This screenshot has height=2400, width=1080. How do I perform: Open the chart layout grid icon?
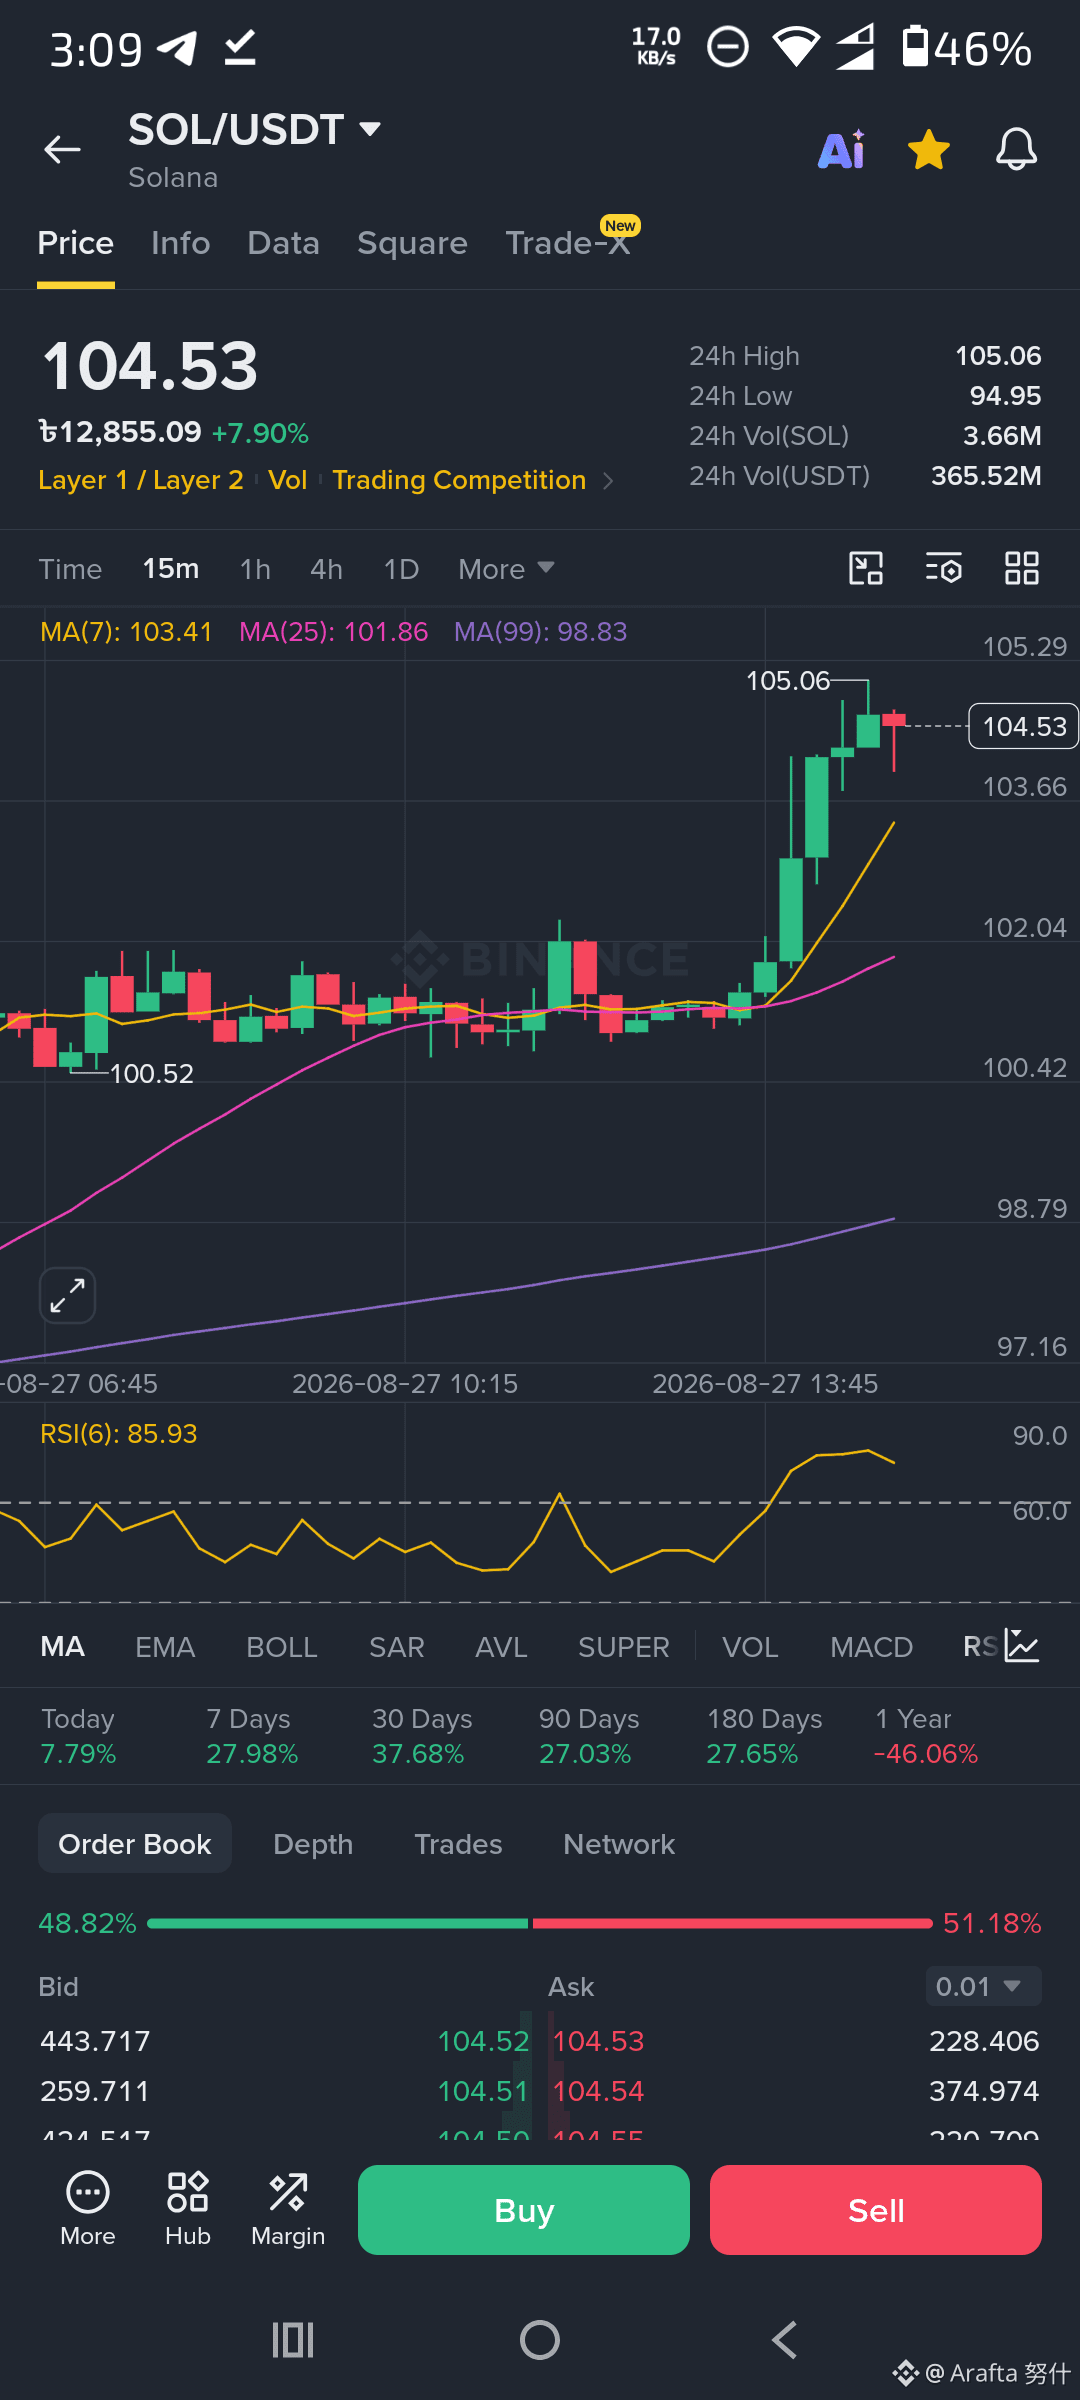tap(1022, 568)
